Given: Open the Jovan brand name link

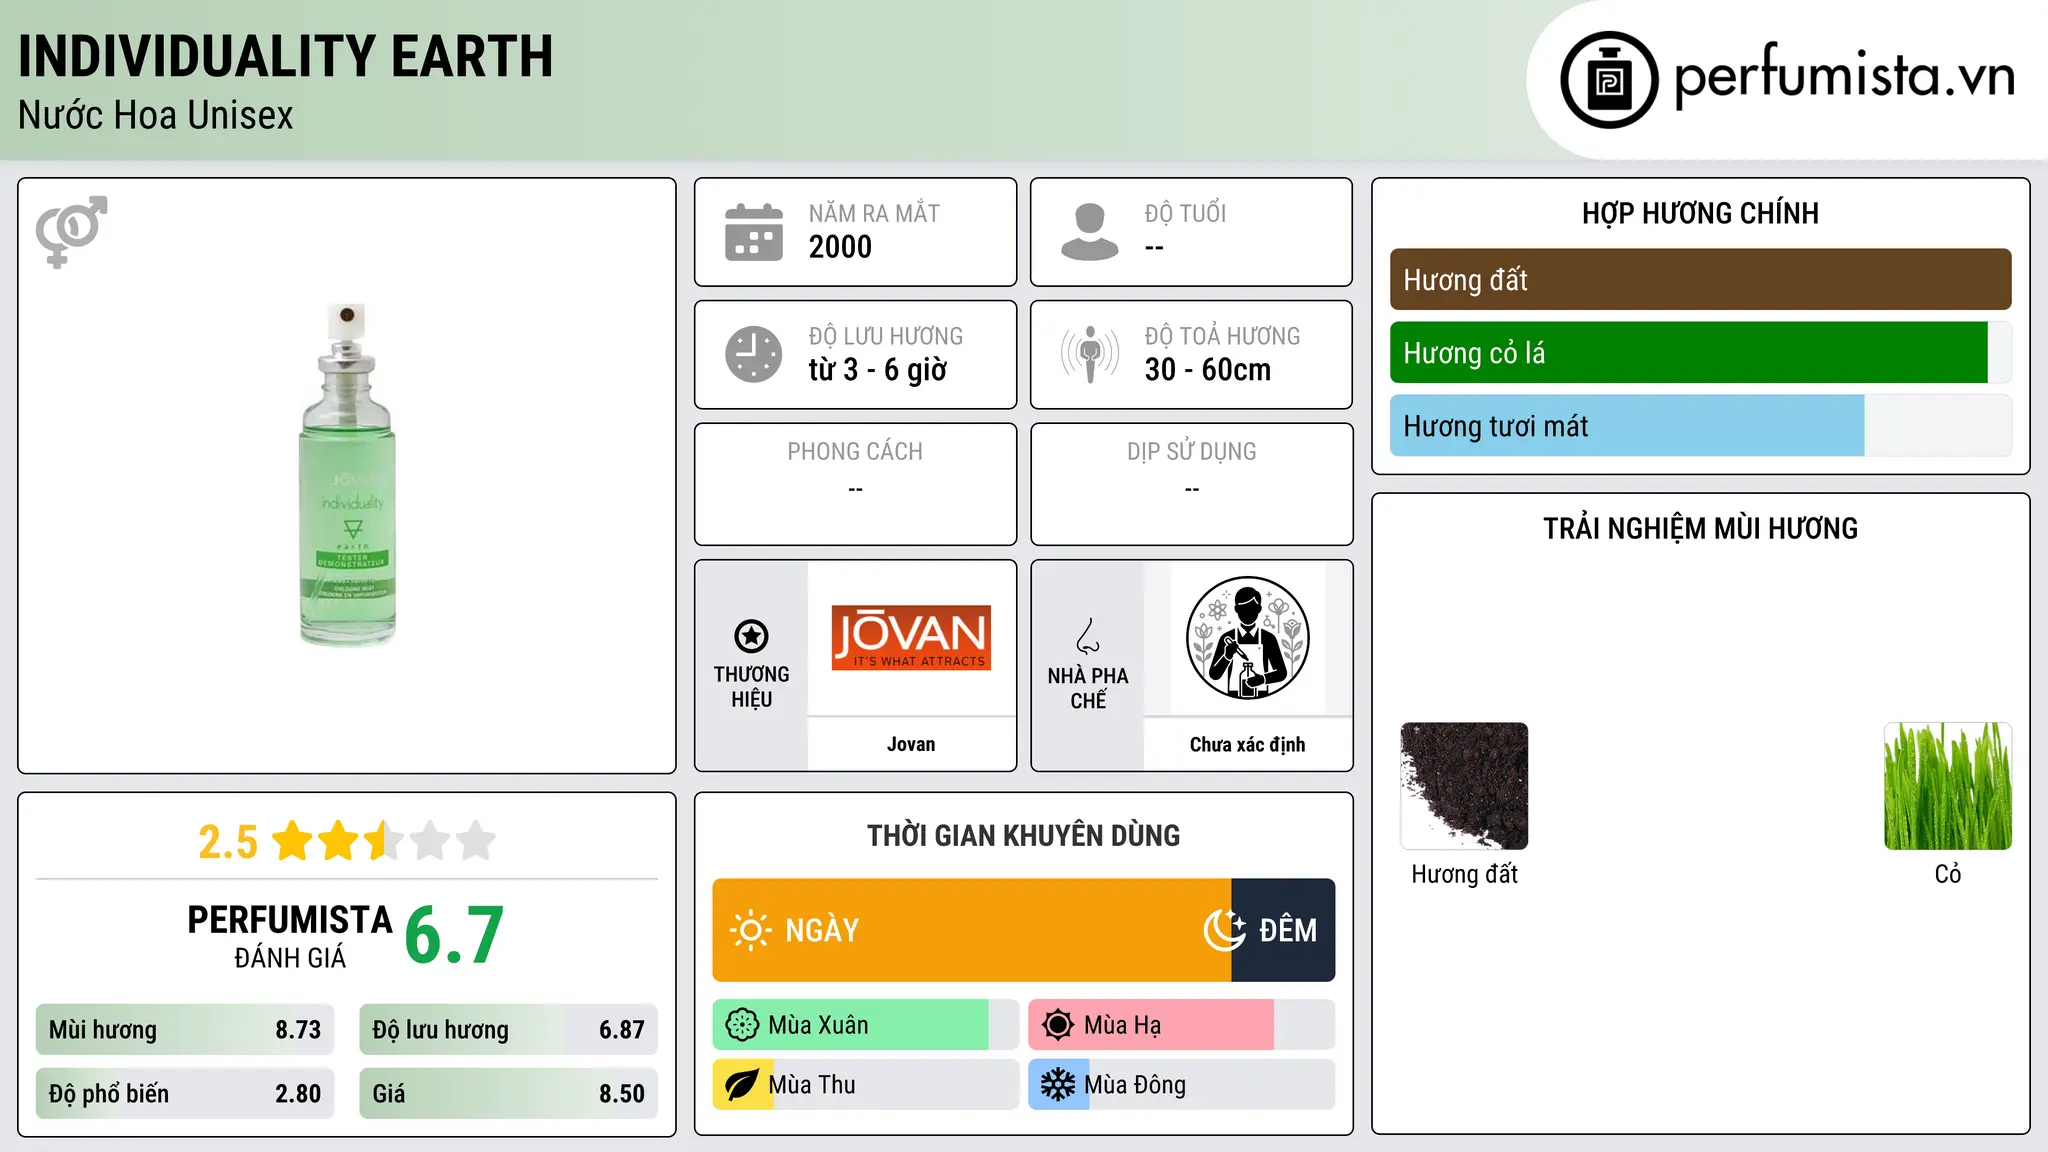Looking at the screenshot, I should coord(911,744).
